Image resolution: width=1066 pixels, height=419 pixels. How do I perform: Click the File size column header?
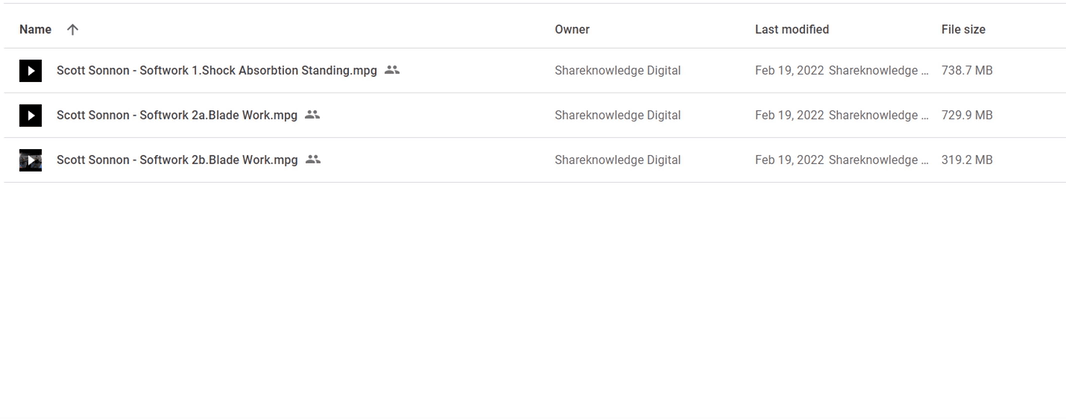coord(963,30)
